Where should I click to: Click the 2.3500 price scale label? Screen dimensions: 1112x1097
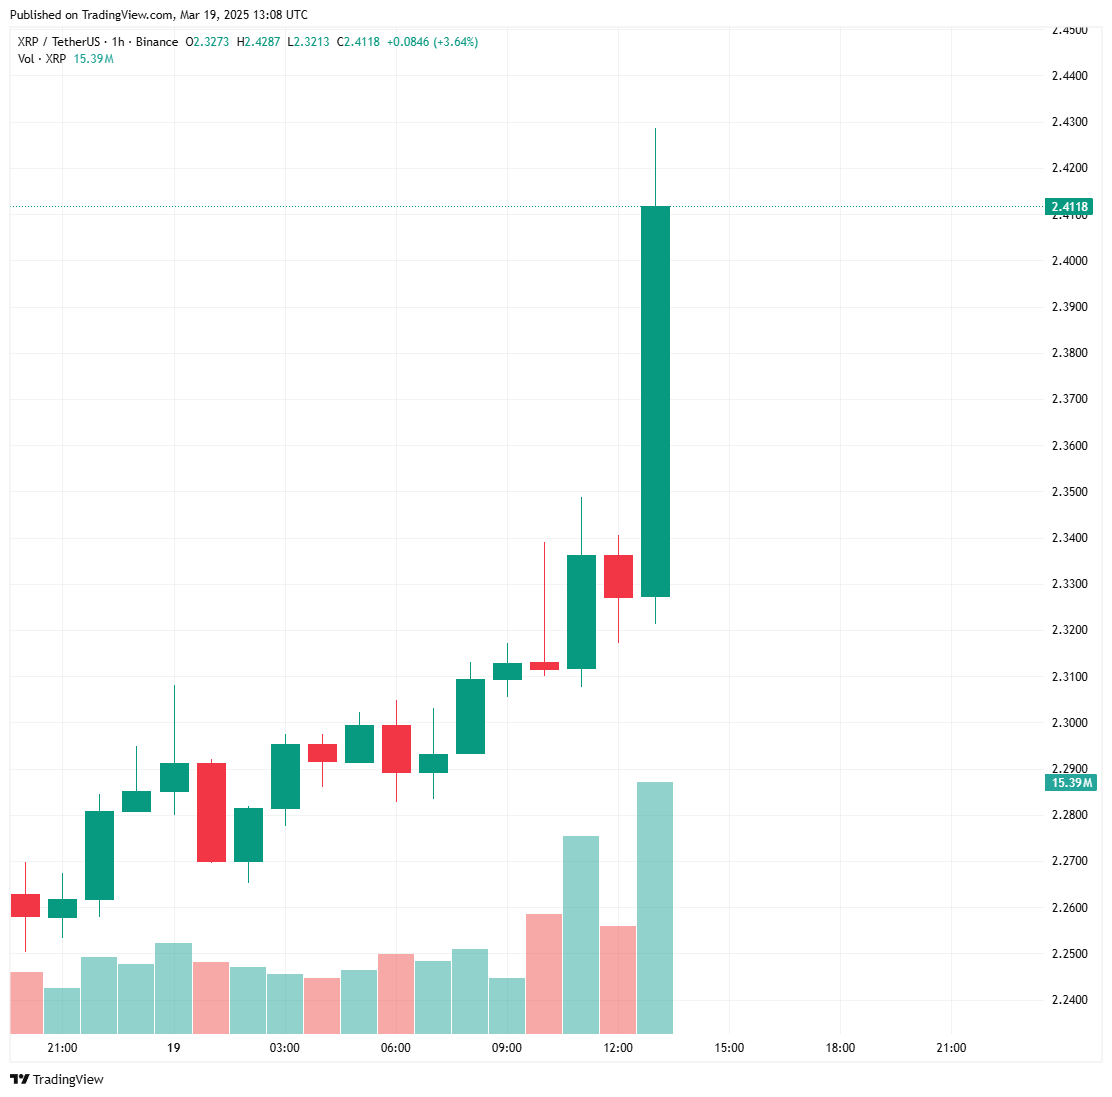click(x=1069, y=492)
